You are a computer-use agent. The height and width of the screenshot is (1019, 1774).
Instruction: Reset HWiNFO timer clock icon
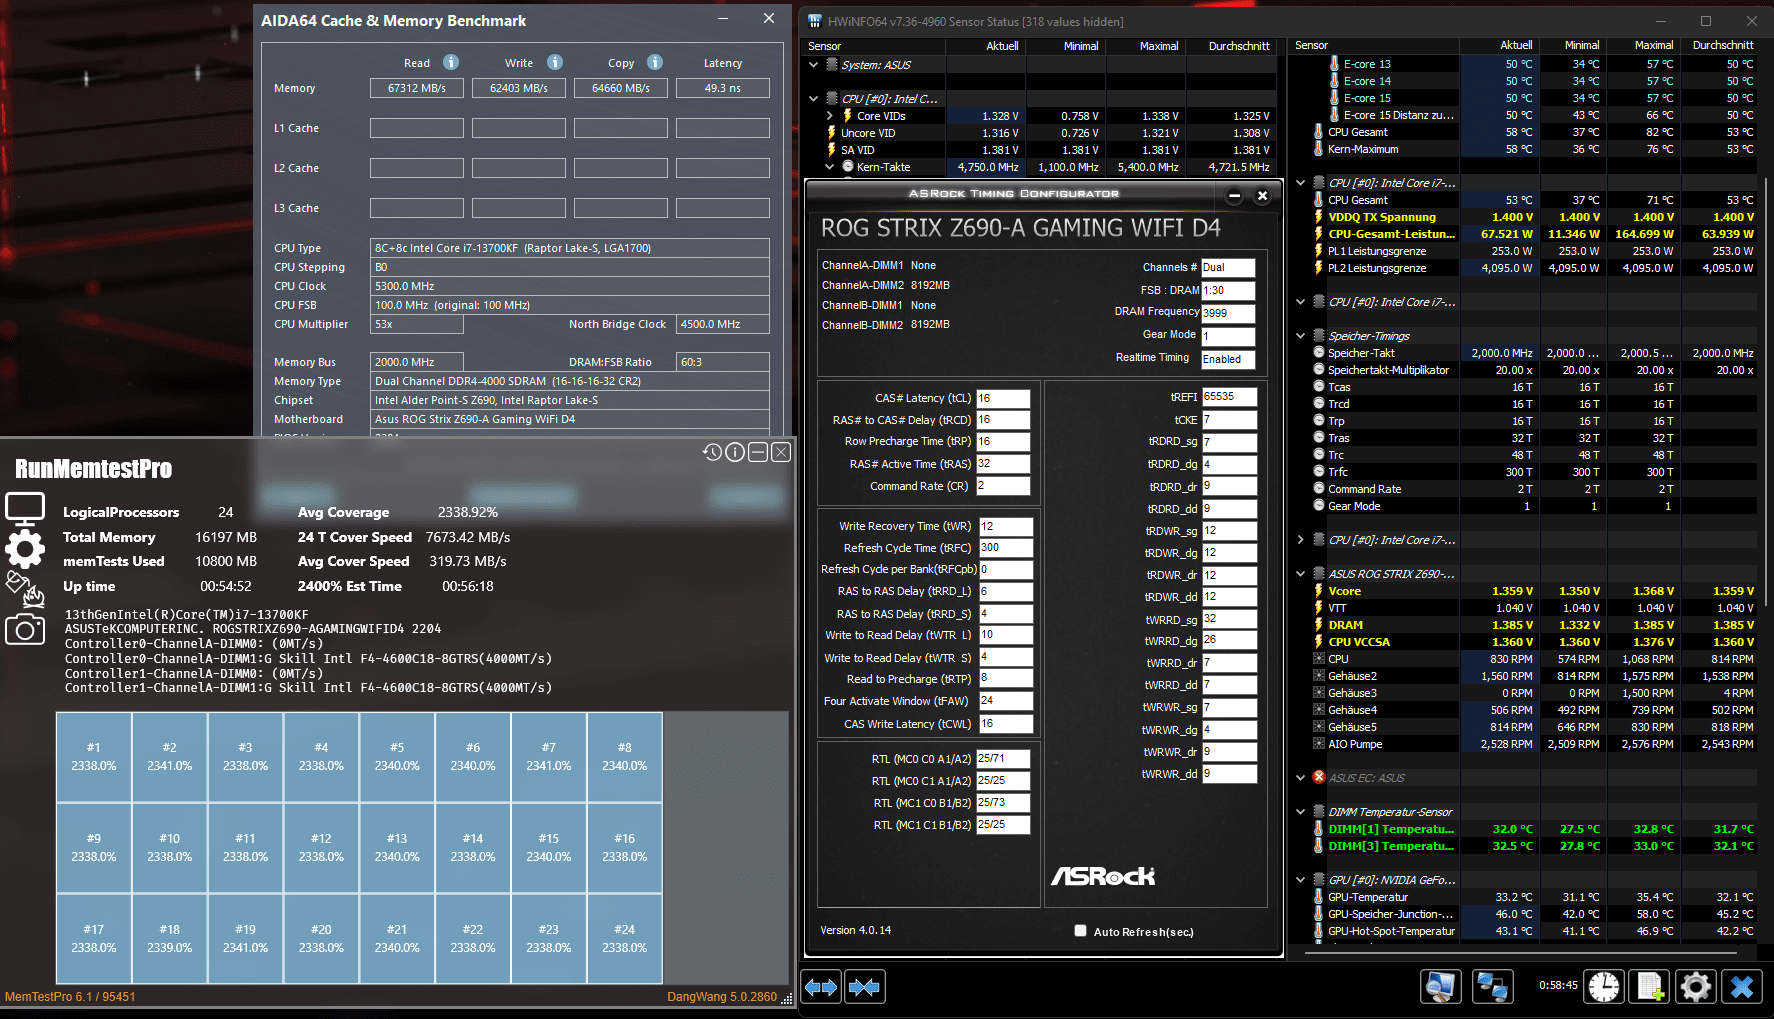[1604, 987]
